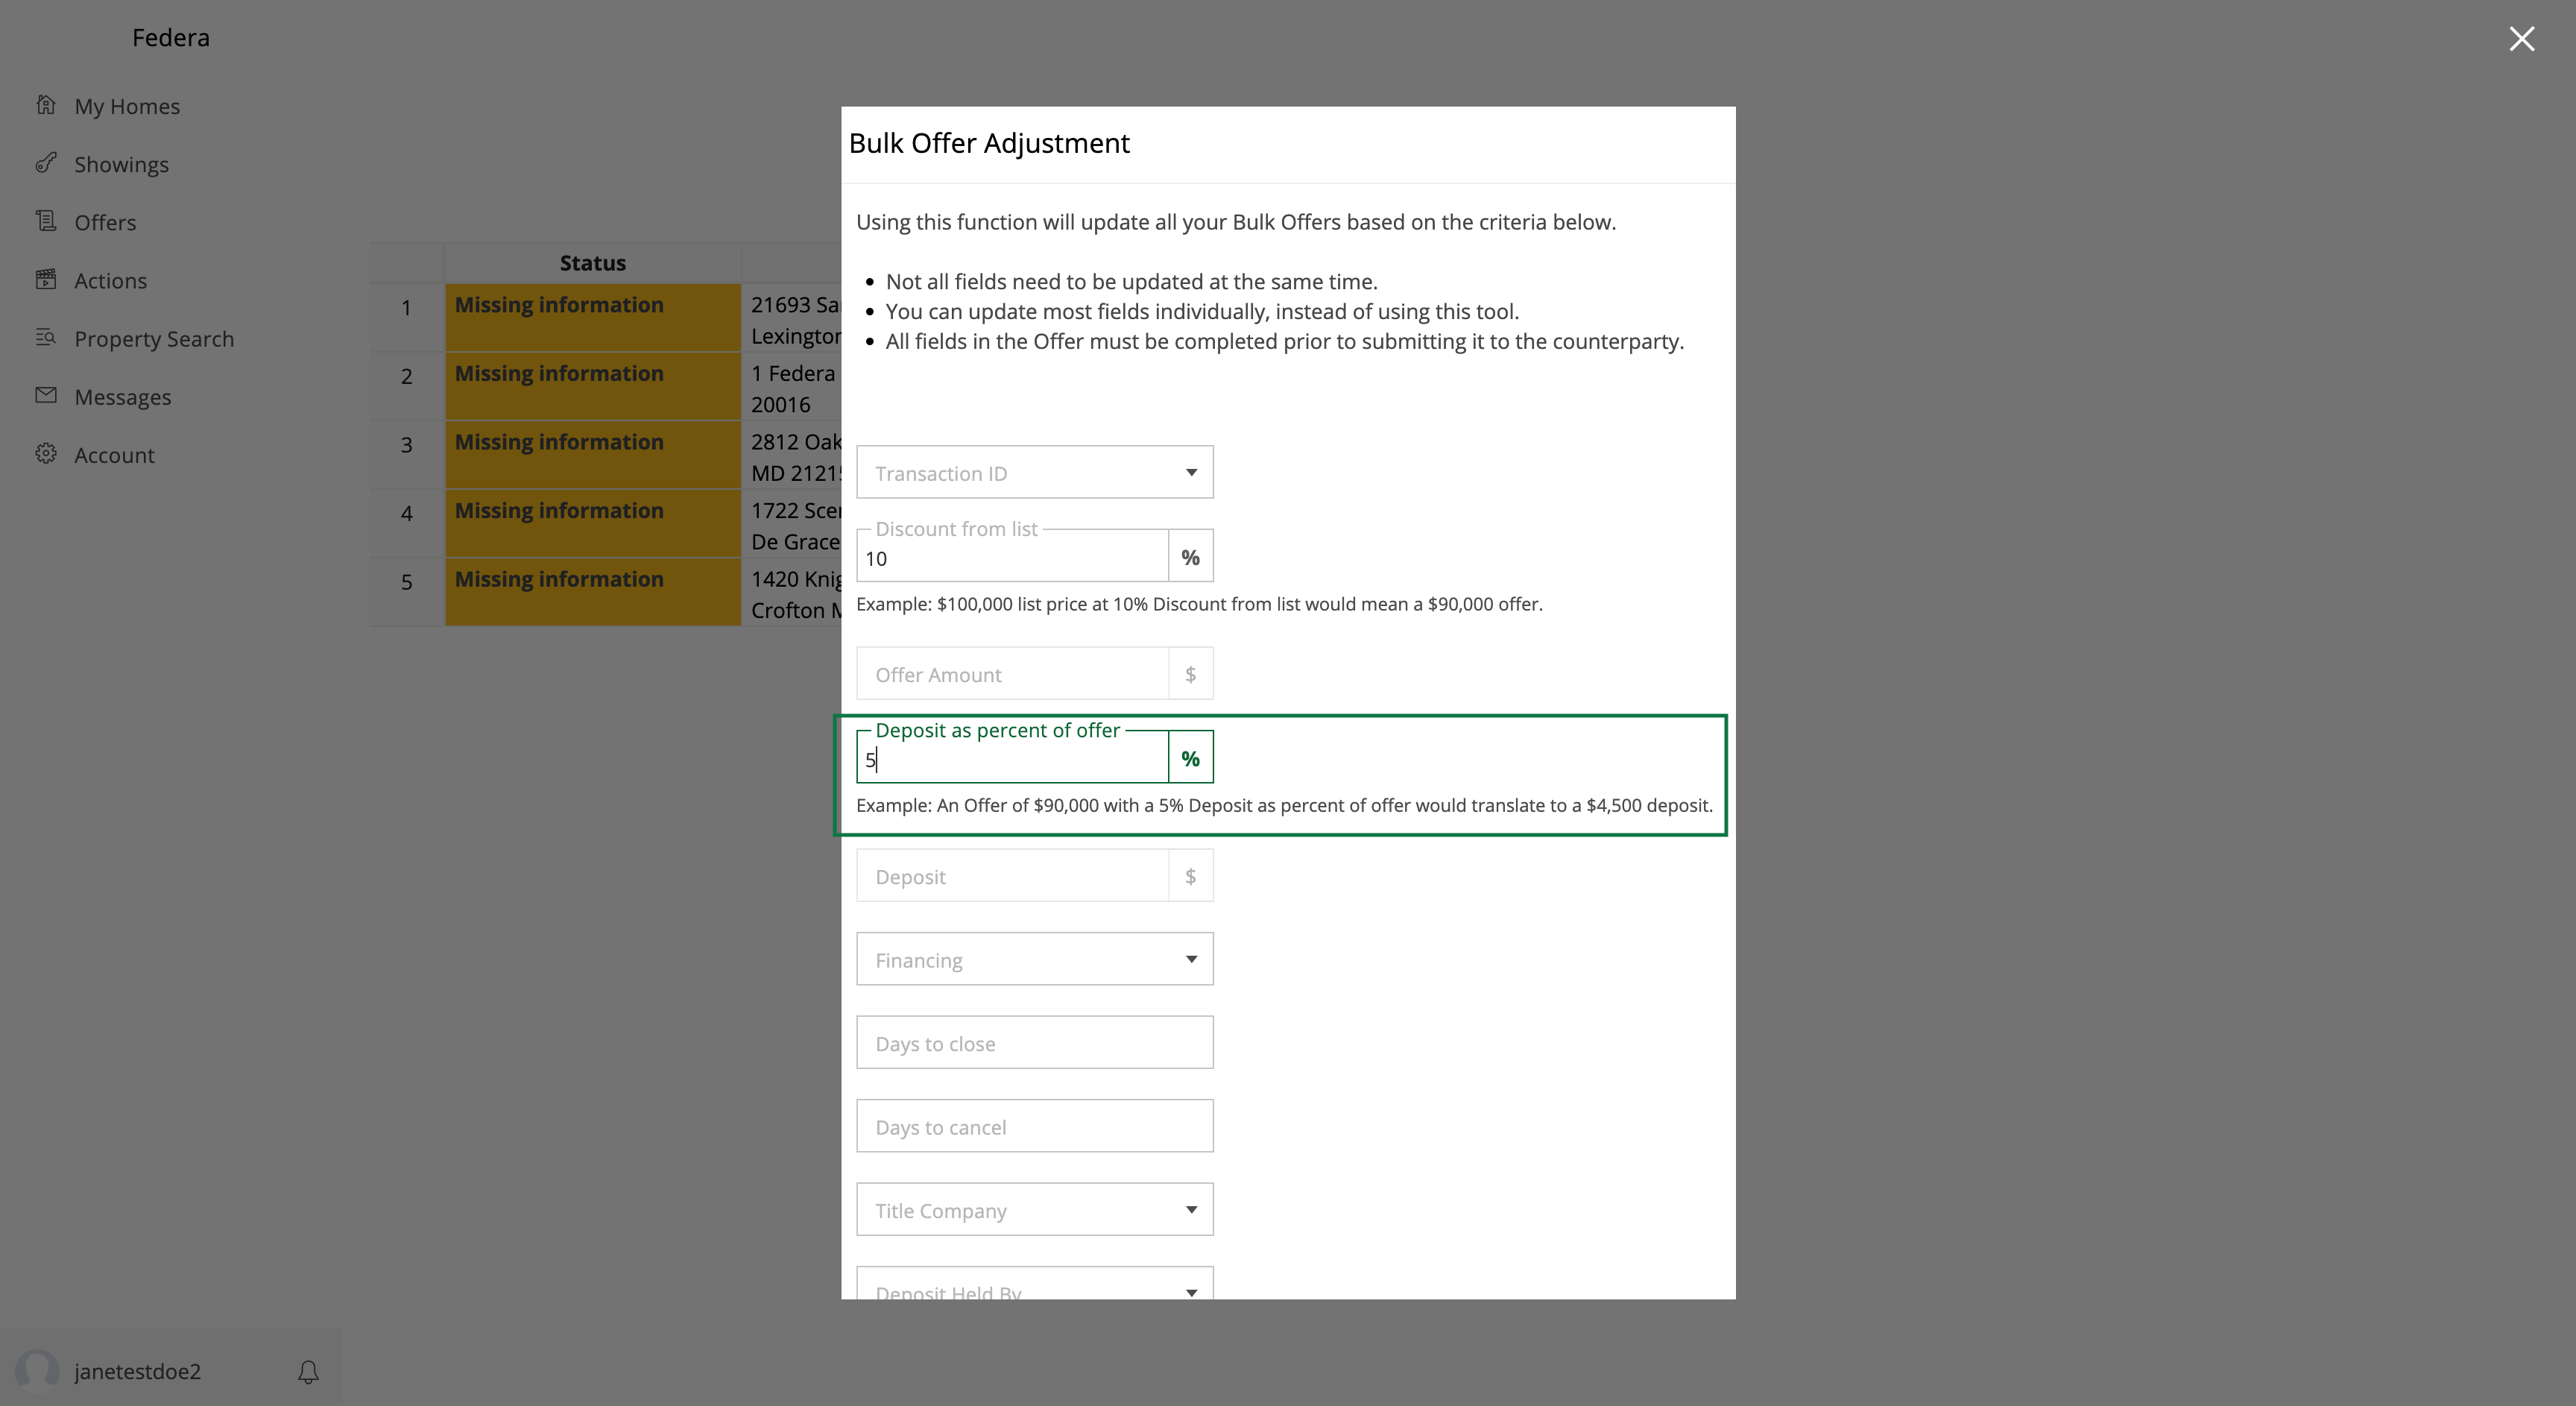Click the Actions calendar icon

coord(46,279)
